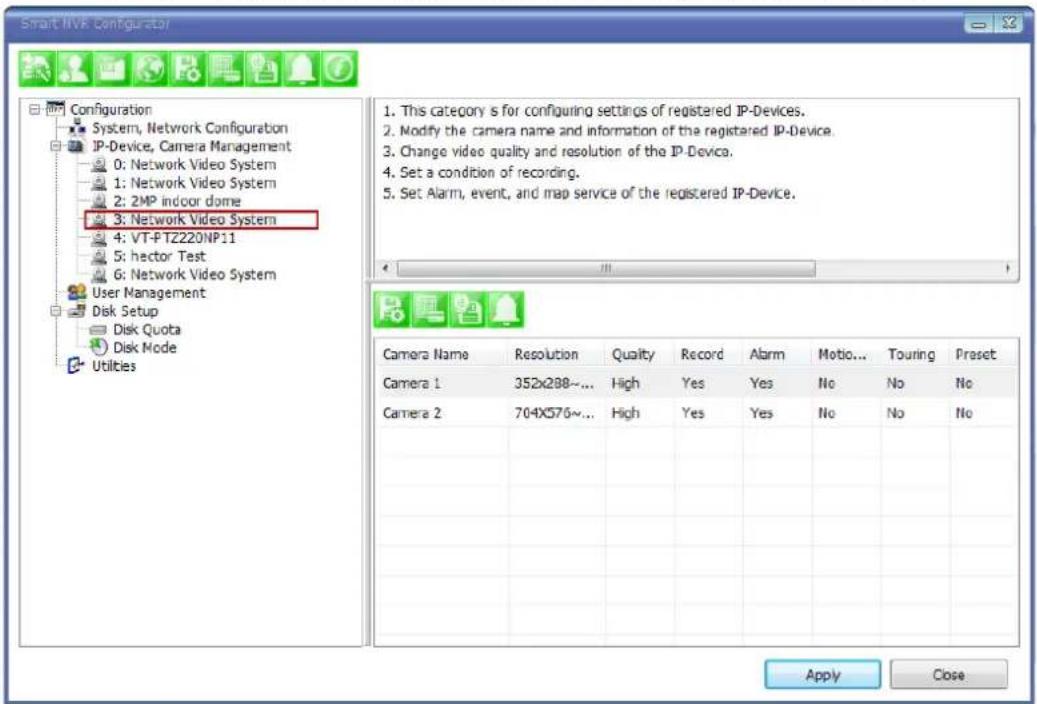Image resolution: width=1037 pixels, height=704 pixels.
Task: Select the Camera 1 row name
Action: coord(411,384)
